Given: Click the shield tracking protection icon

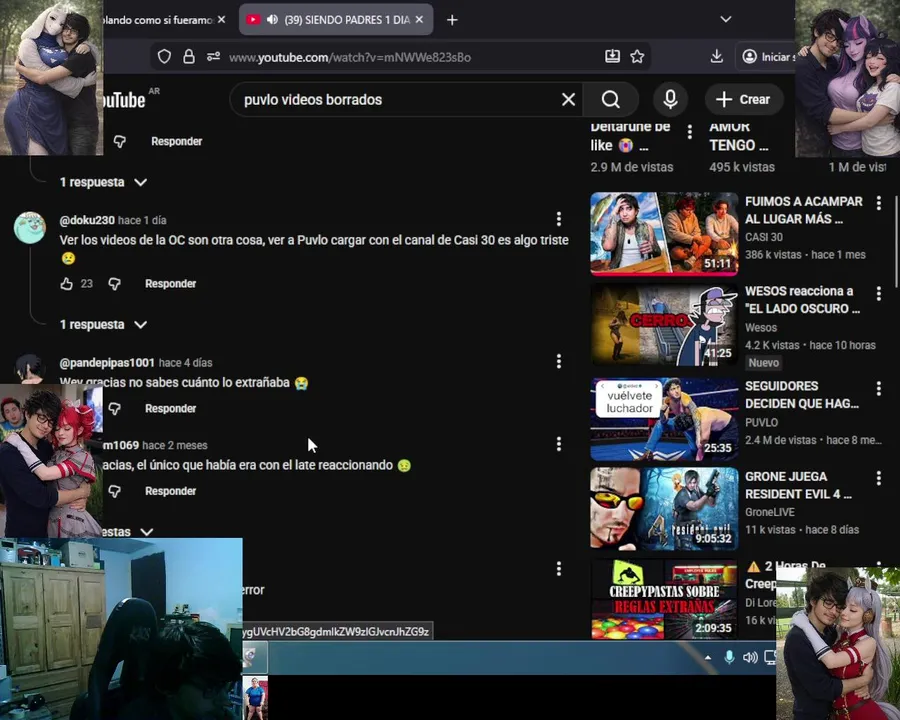Looking at the screenshot, I should pyautogui.click(x=164, y=56).
